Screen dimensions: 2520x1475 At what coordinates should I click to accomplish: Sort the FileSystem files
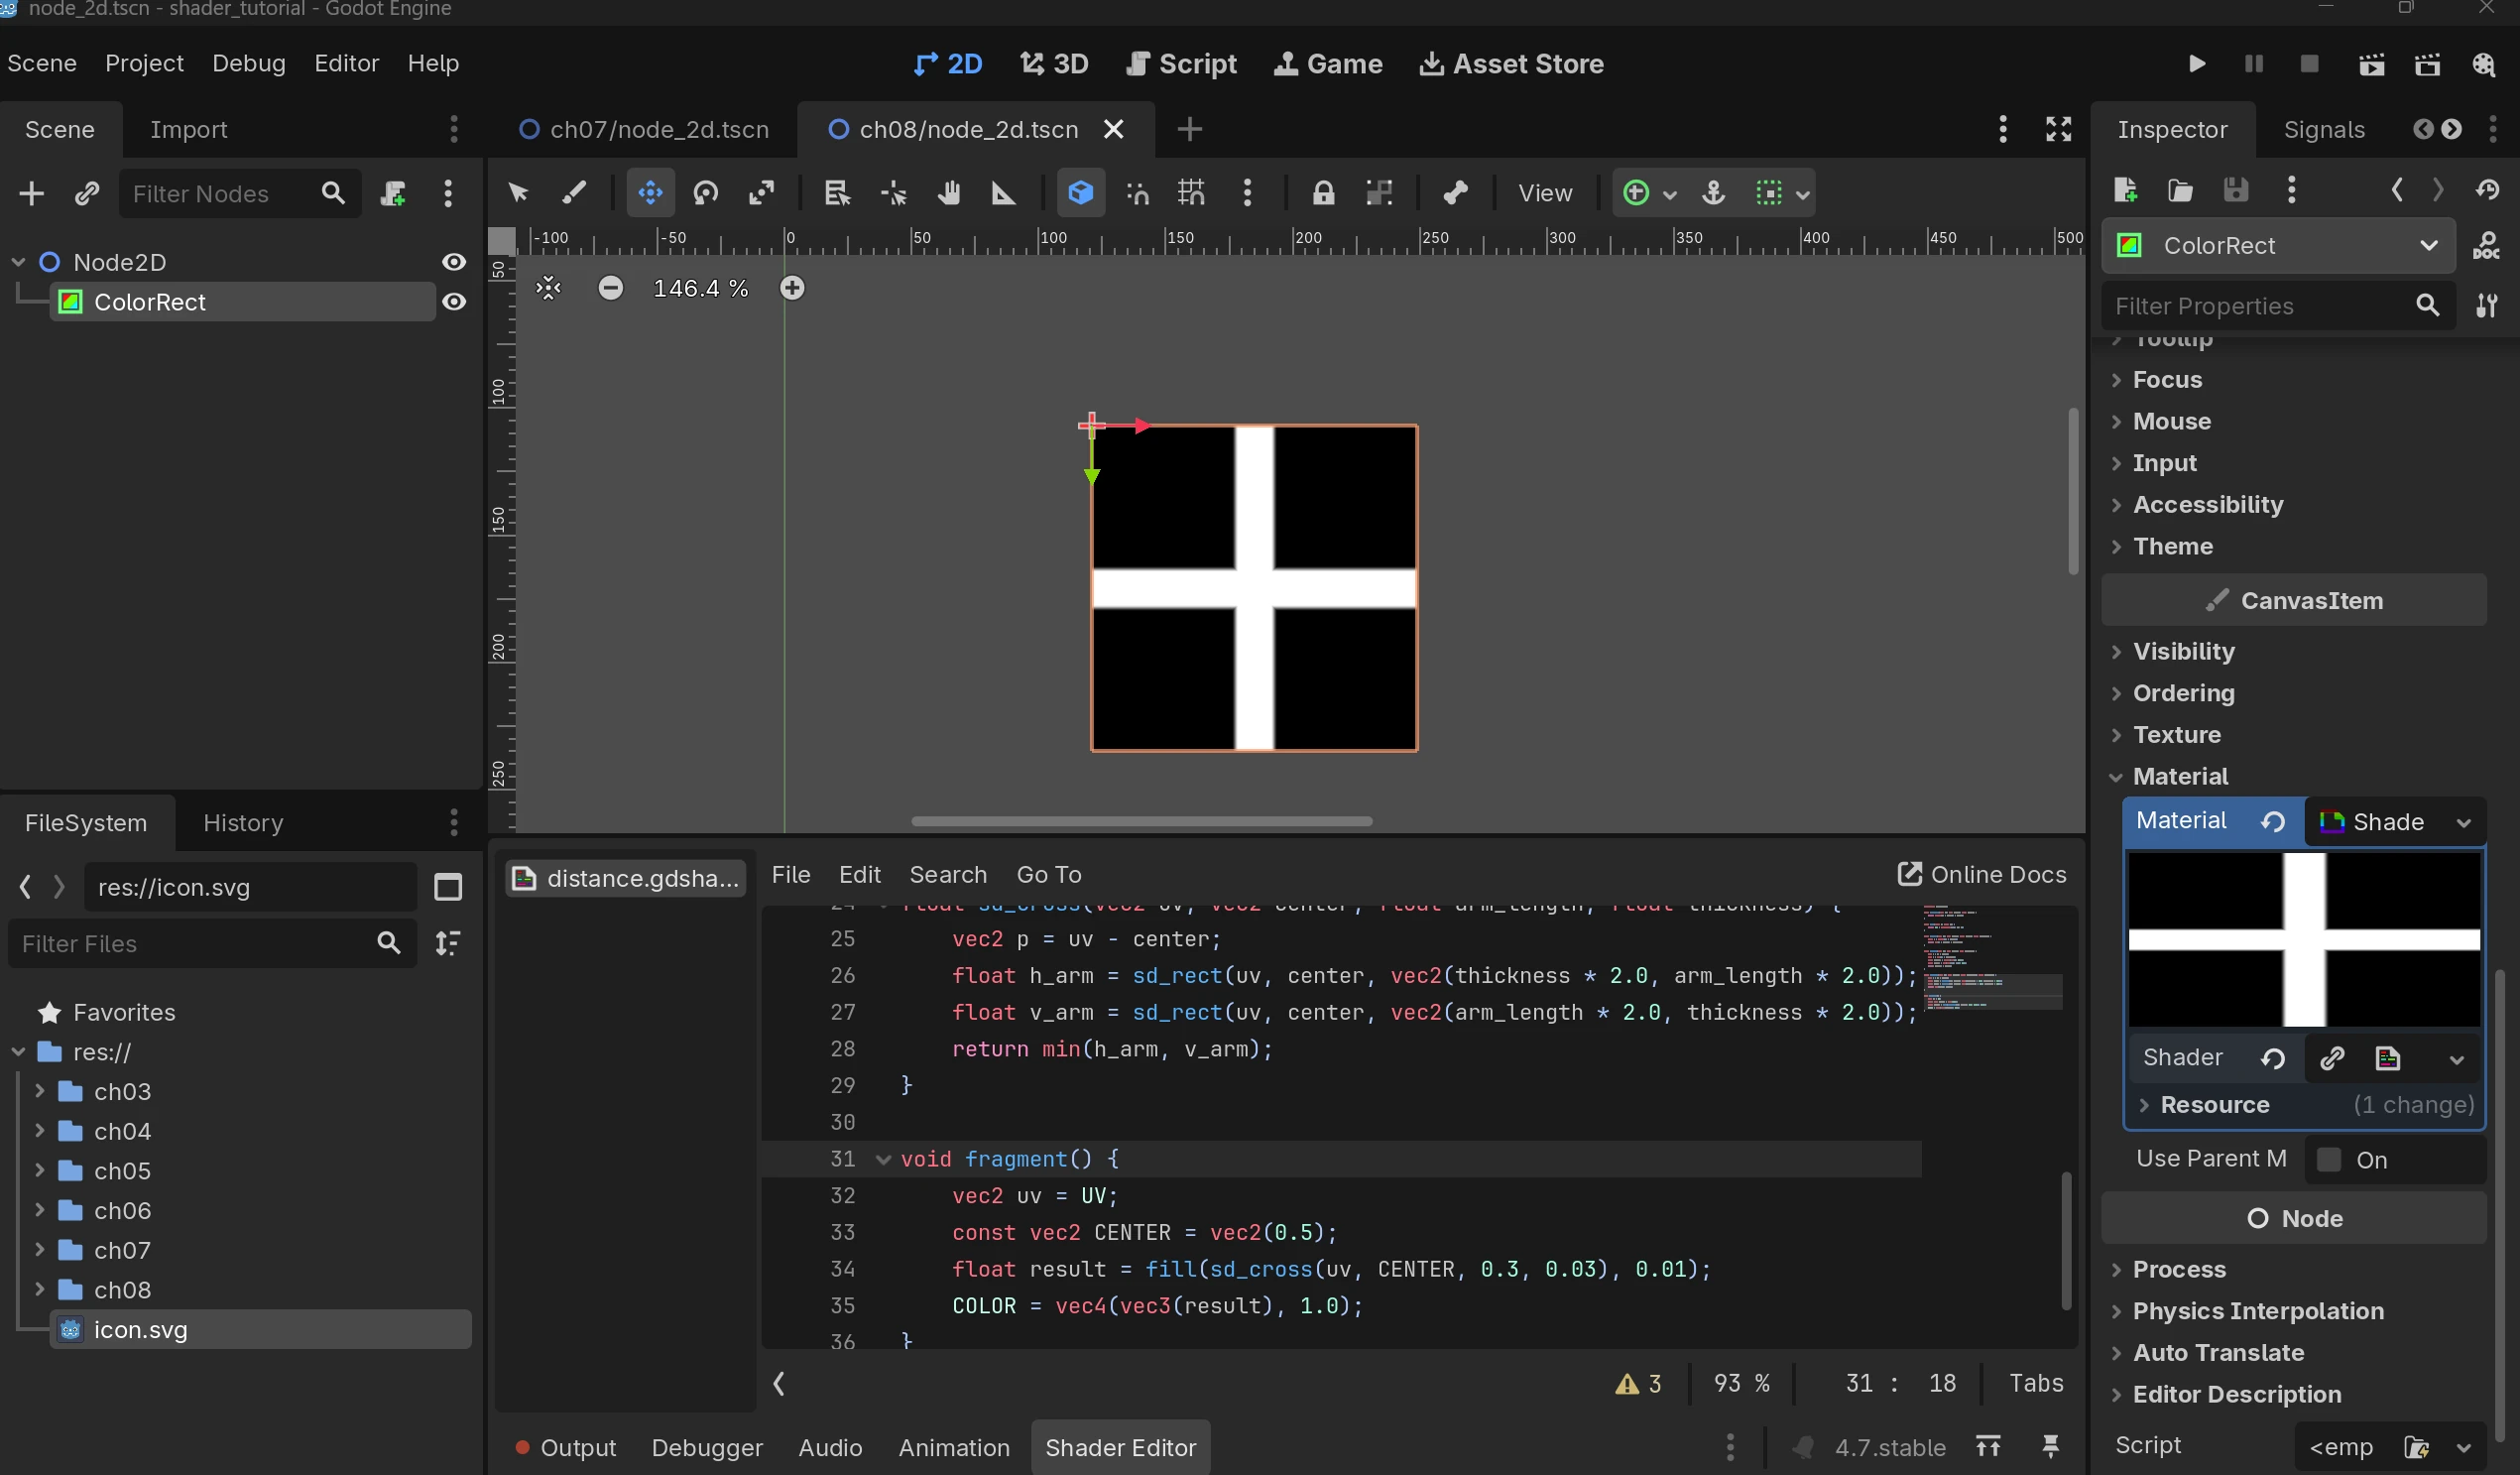point(448,943)
